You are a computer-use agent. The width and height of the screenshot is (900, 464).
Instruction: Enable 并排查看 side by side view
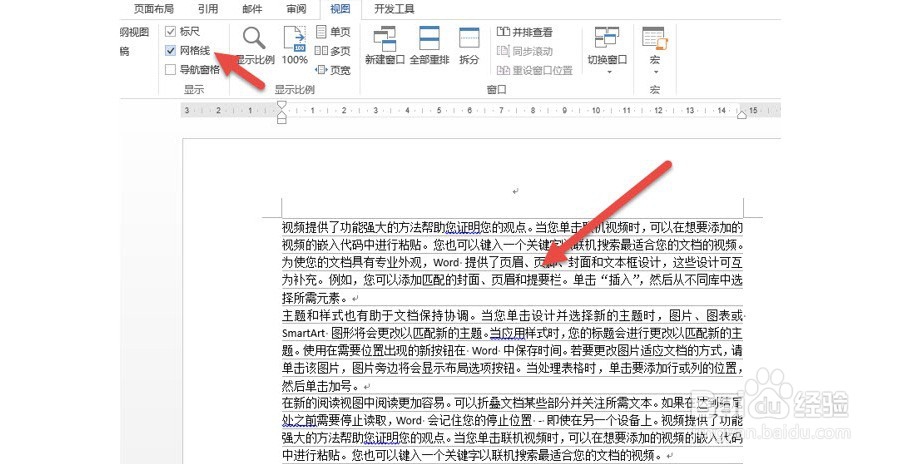(525, 32)
